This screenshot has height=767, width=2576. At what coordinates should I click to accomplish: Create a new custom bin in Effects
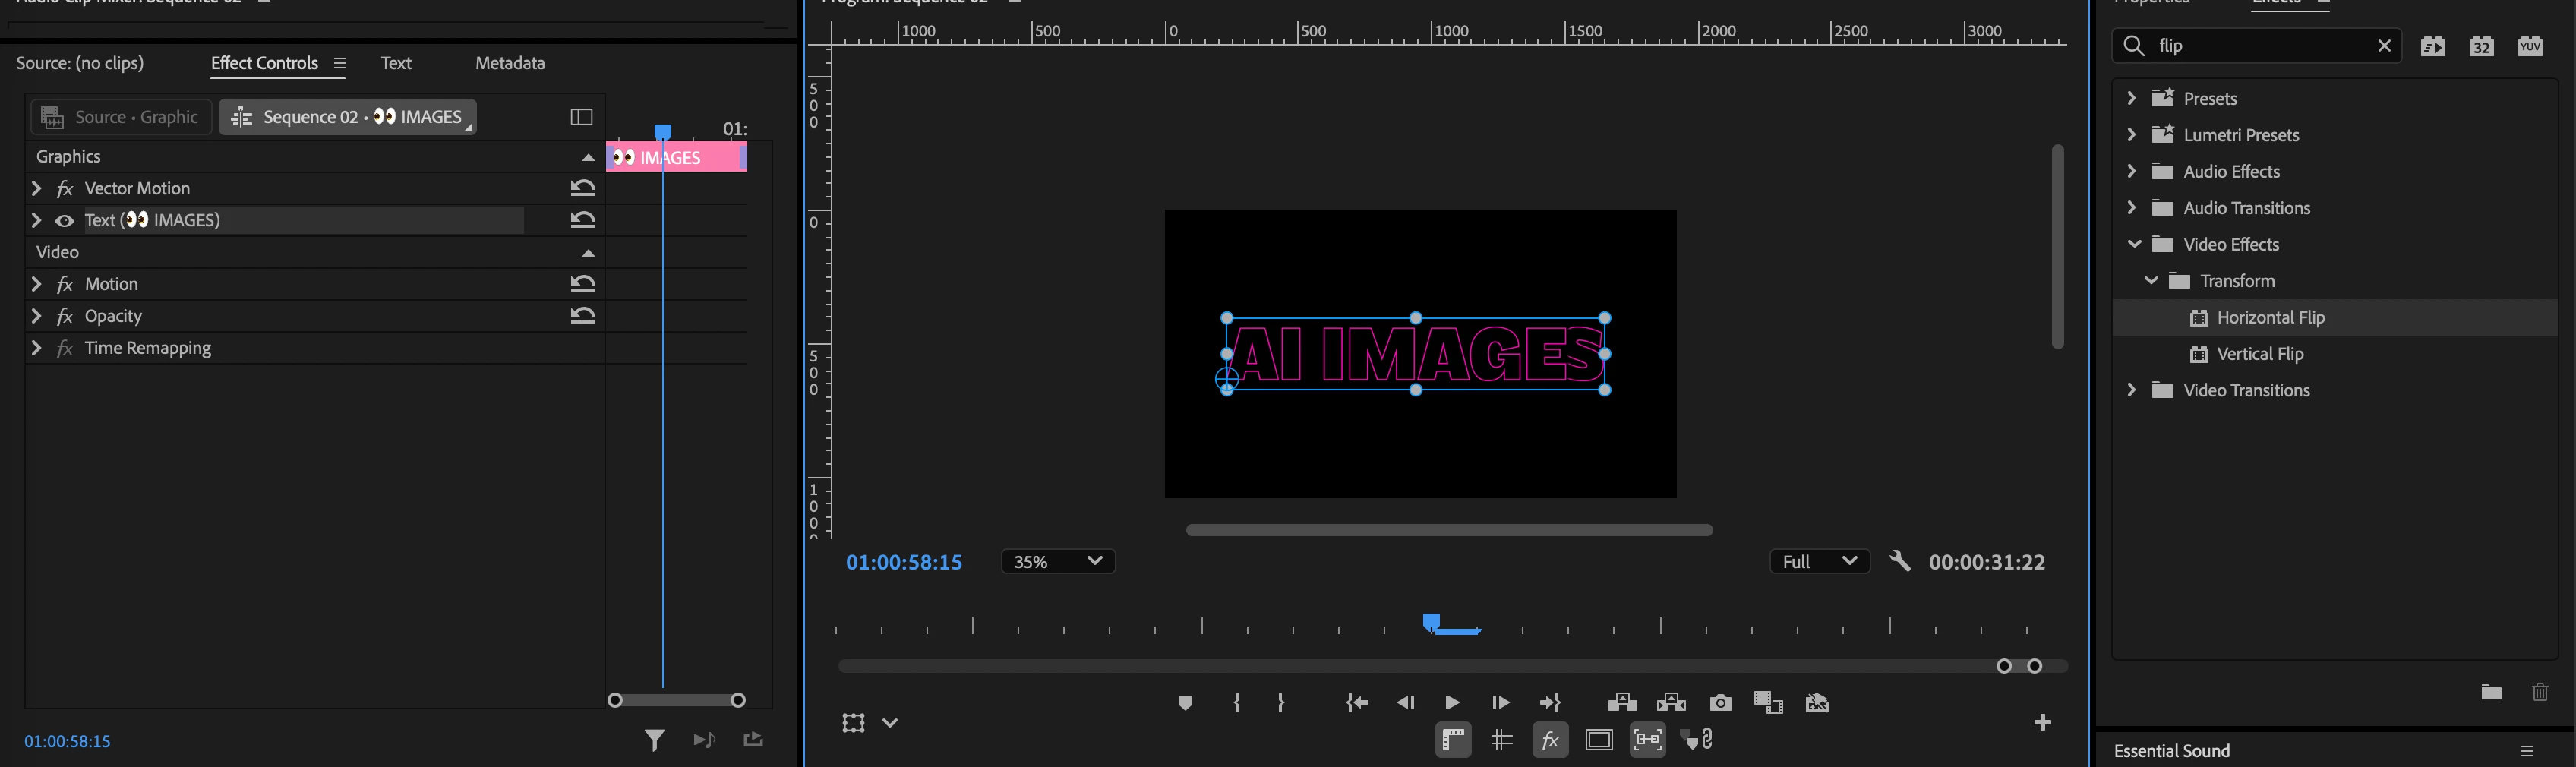coord(2491,692)
